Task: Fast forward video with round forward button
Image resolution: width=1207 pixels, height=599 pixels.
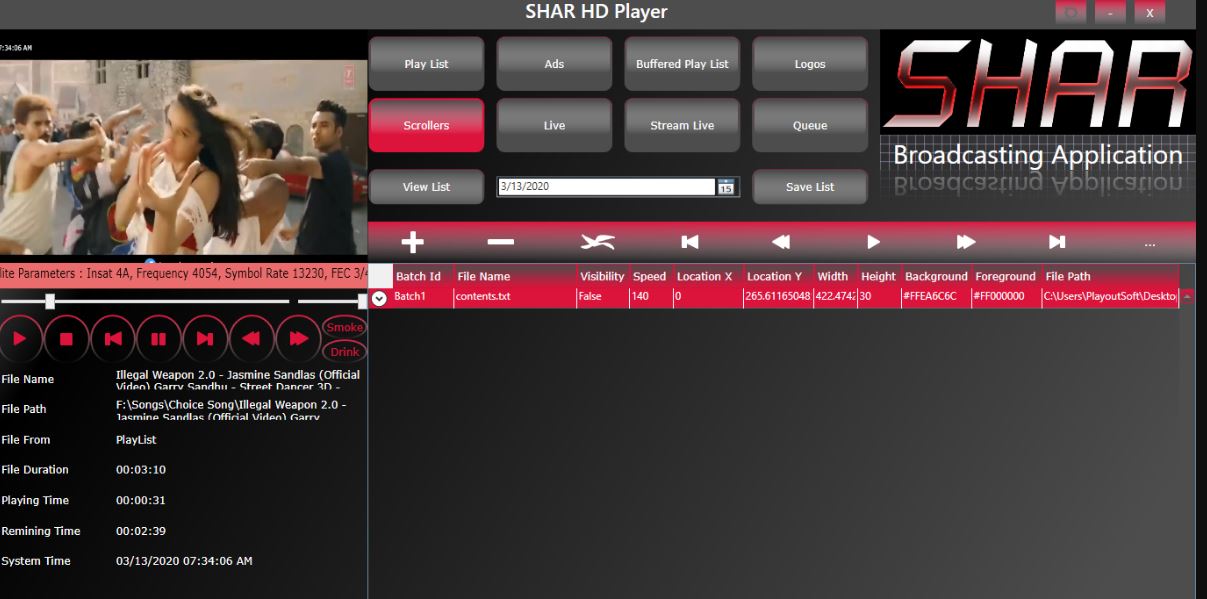Action: (297, 339)
